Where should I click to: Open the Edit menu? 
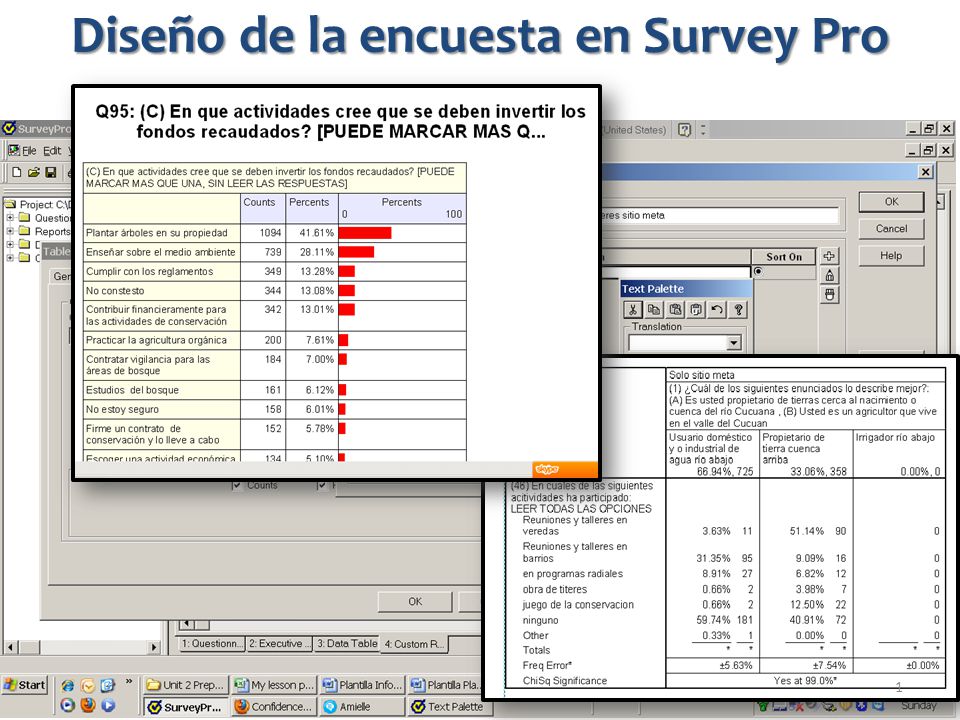coord(52,151)
